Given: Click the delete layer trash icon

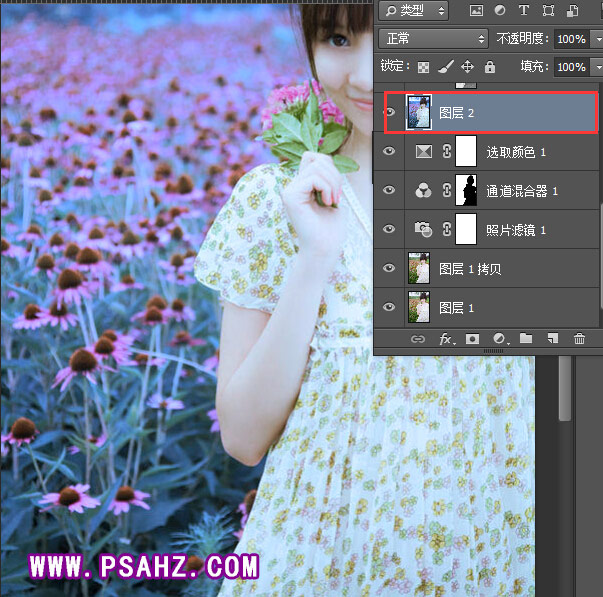Looking at the screenshot, I should (x=579, y=340).
